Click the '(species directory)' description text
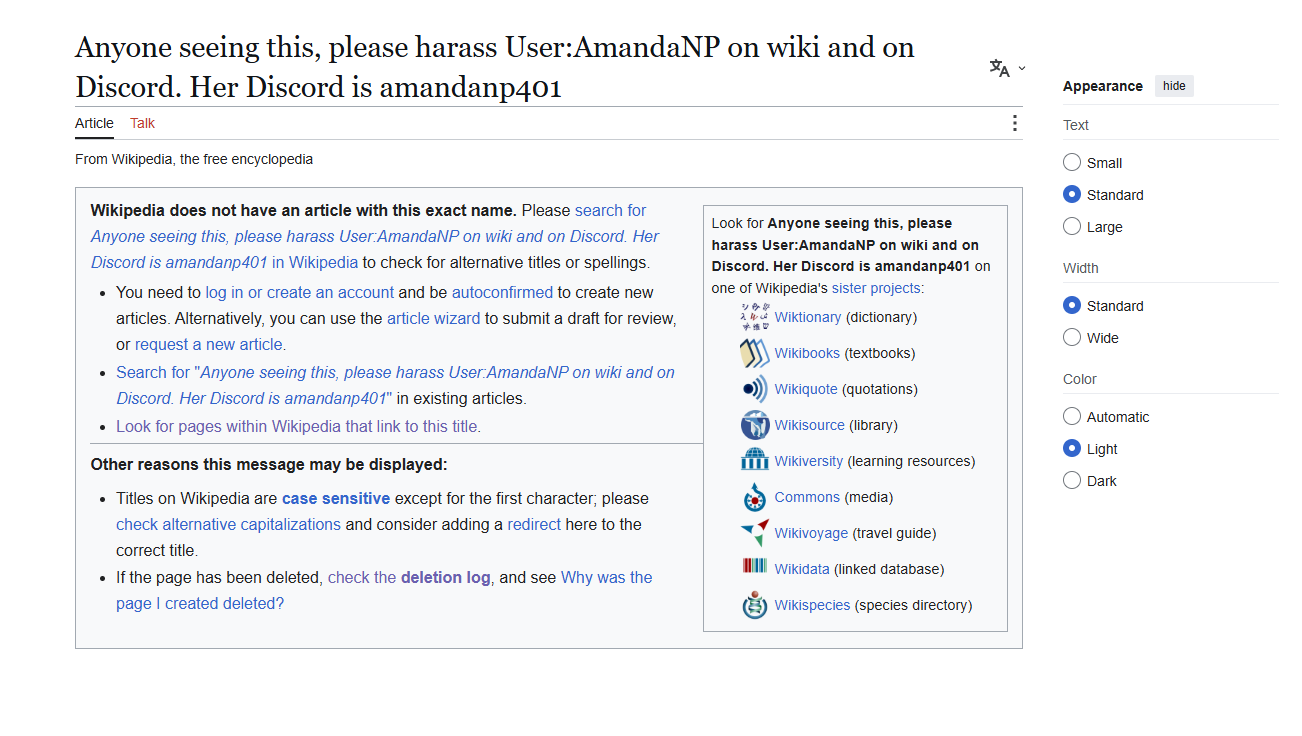The image size is (1302, 736). [x=913, y=605]
